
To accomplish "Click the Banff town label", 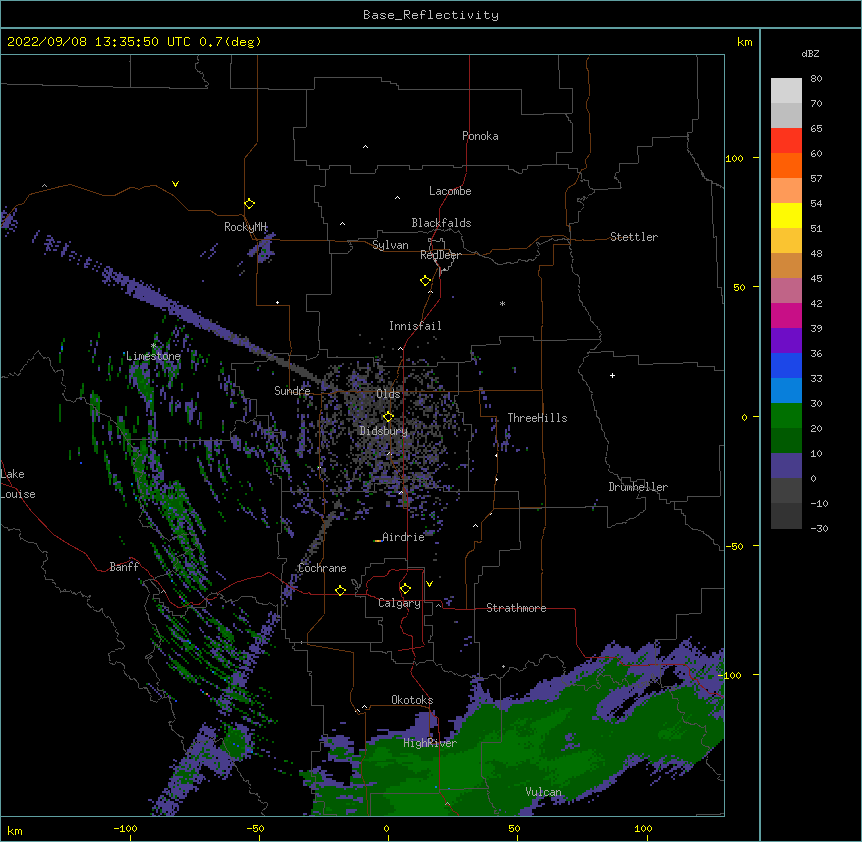I will [x=124, y=567].
